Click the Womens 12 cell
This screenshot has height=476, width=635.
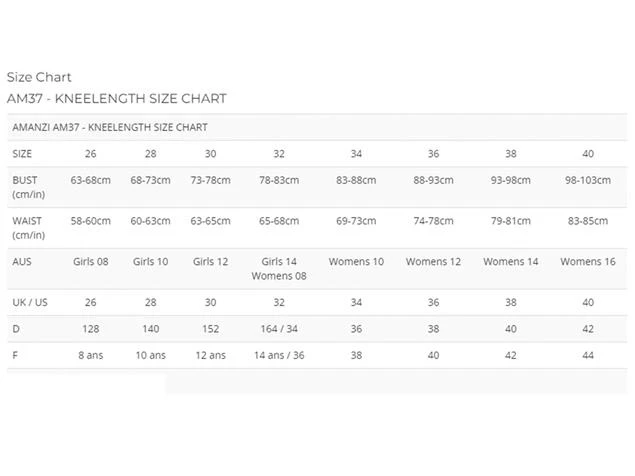(433, 262)
